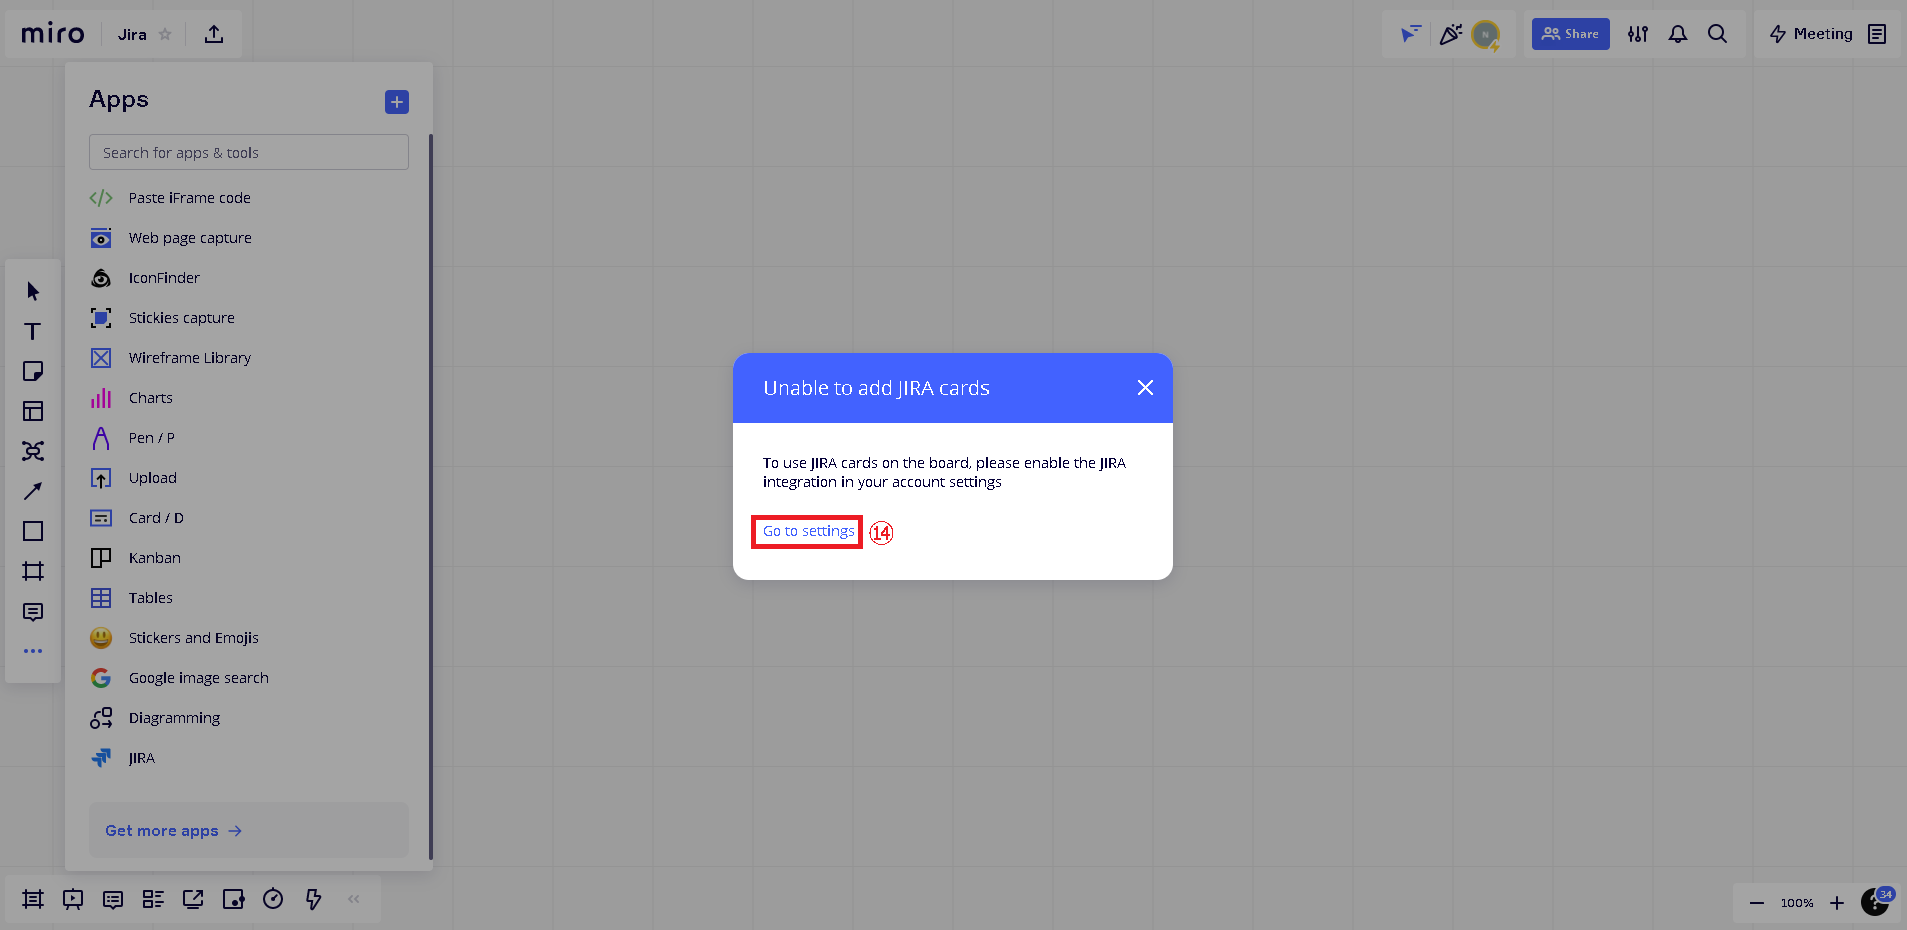Click the Share button
1907x930 pixels.
click(1570, 34)
